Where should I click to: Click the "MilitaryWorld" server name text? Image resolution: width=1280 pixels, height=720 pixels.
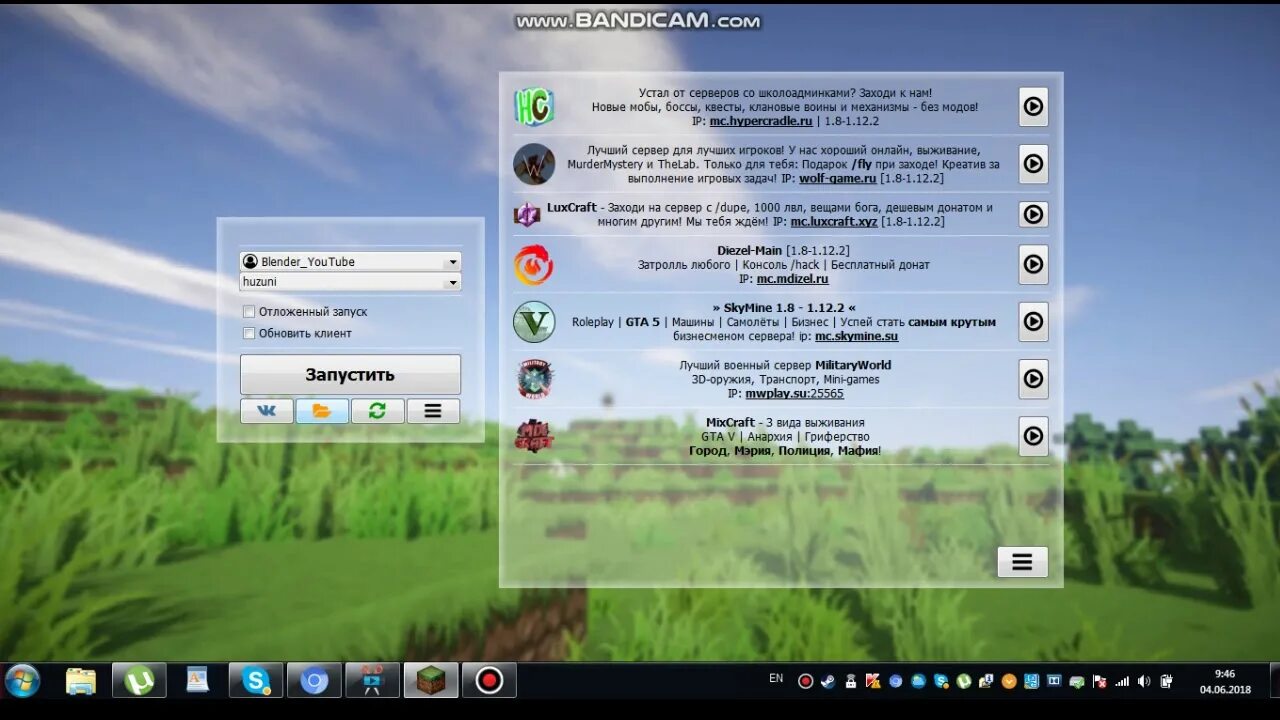853,365
